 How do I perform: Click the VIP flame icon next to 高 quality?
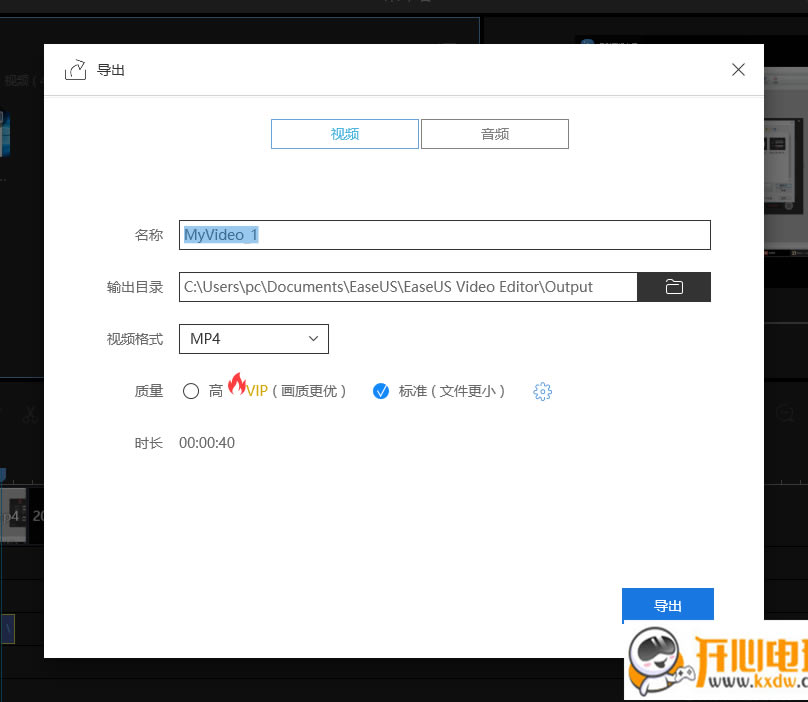coord(238,385)
